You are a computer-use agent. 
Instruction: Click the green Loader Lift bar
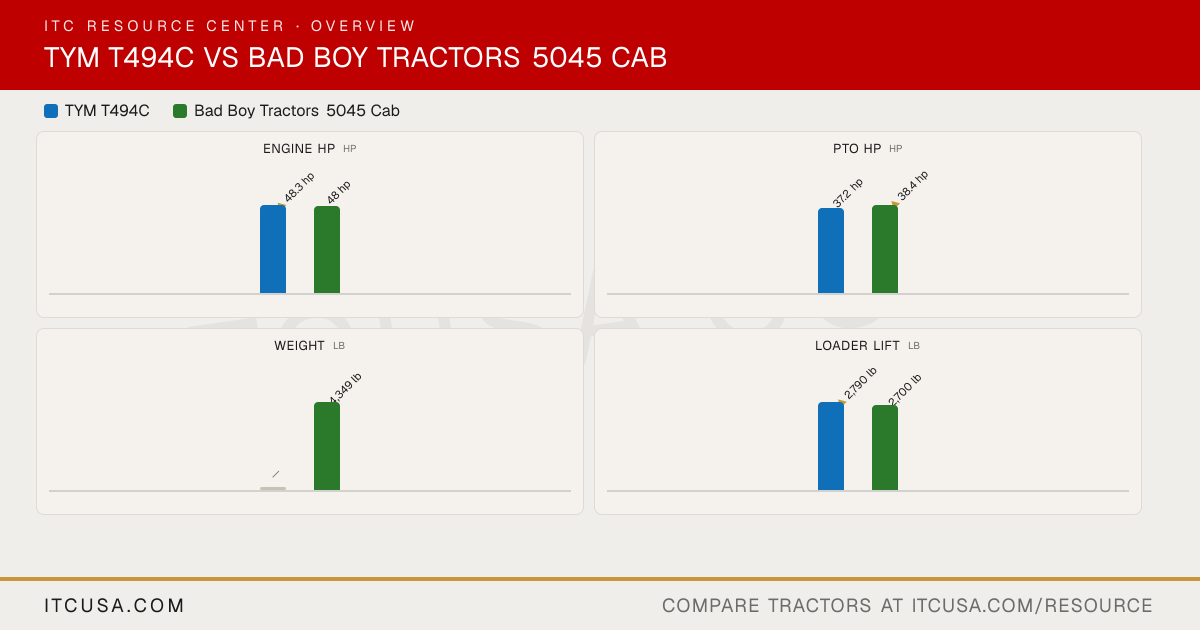point(885,448)
